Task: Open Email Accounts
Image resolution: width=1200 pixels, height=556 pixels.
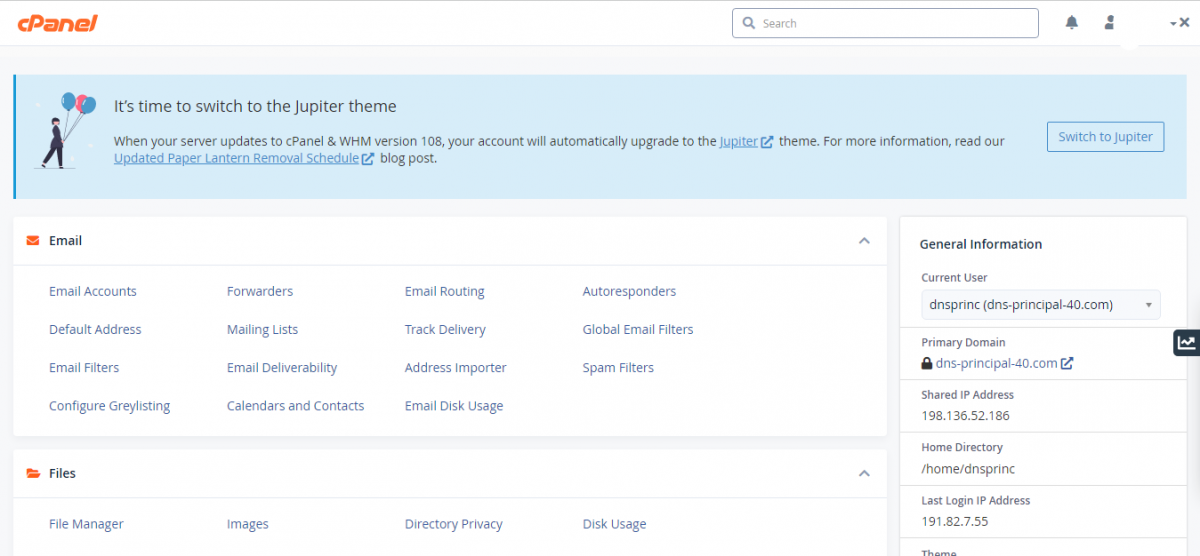Action: pos(93,292)
